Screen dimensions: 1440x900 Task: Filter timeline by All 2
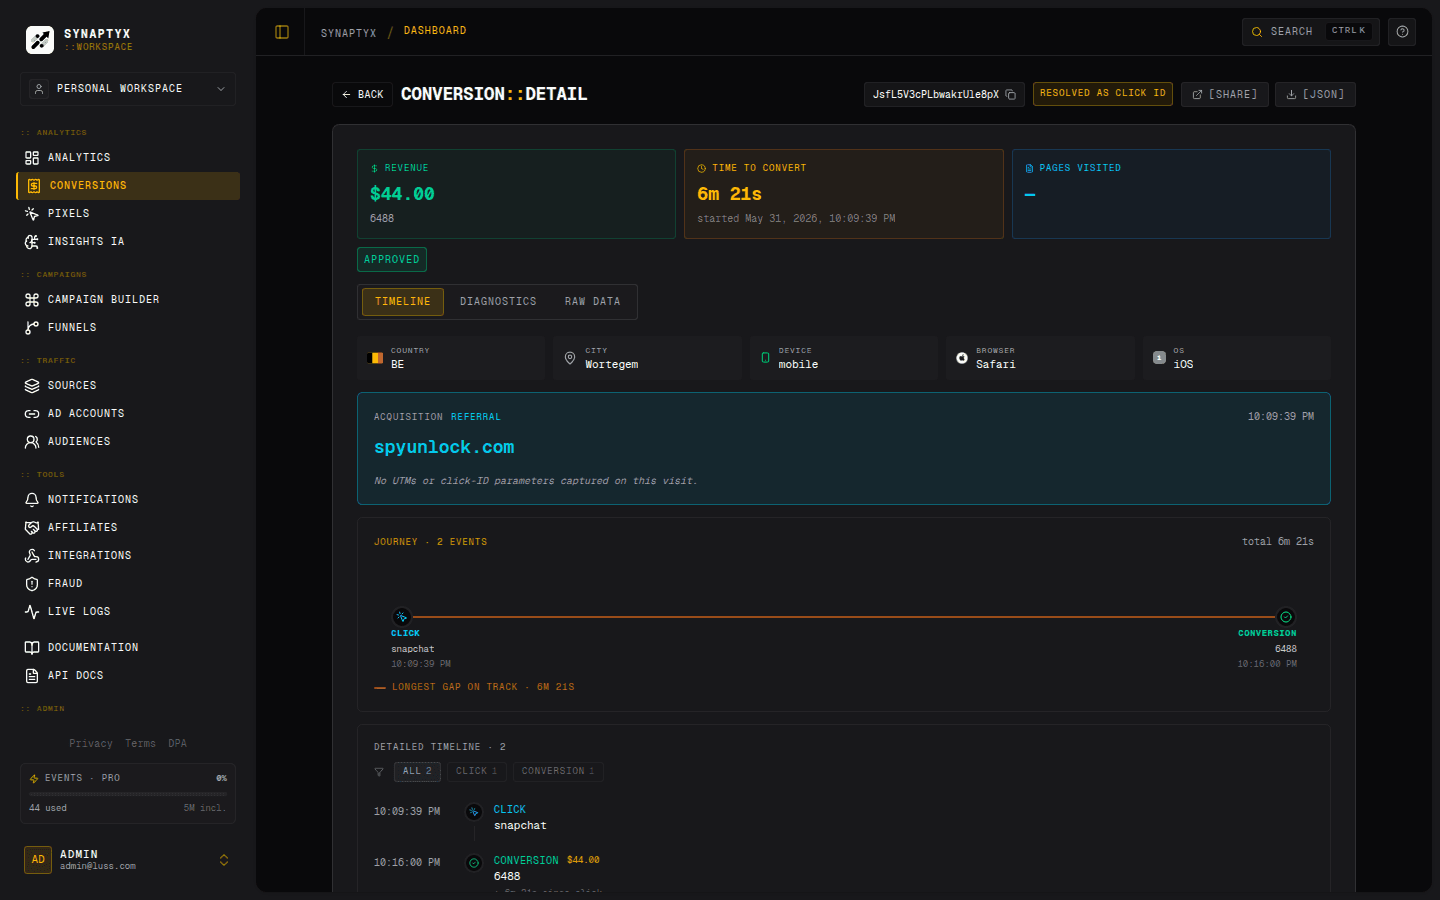point(417,772)
